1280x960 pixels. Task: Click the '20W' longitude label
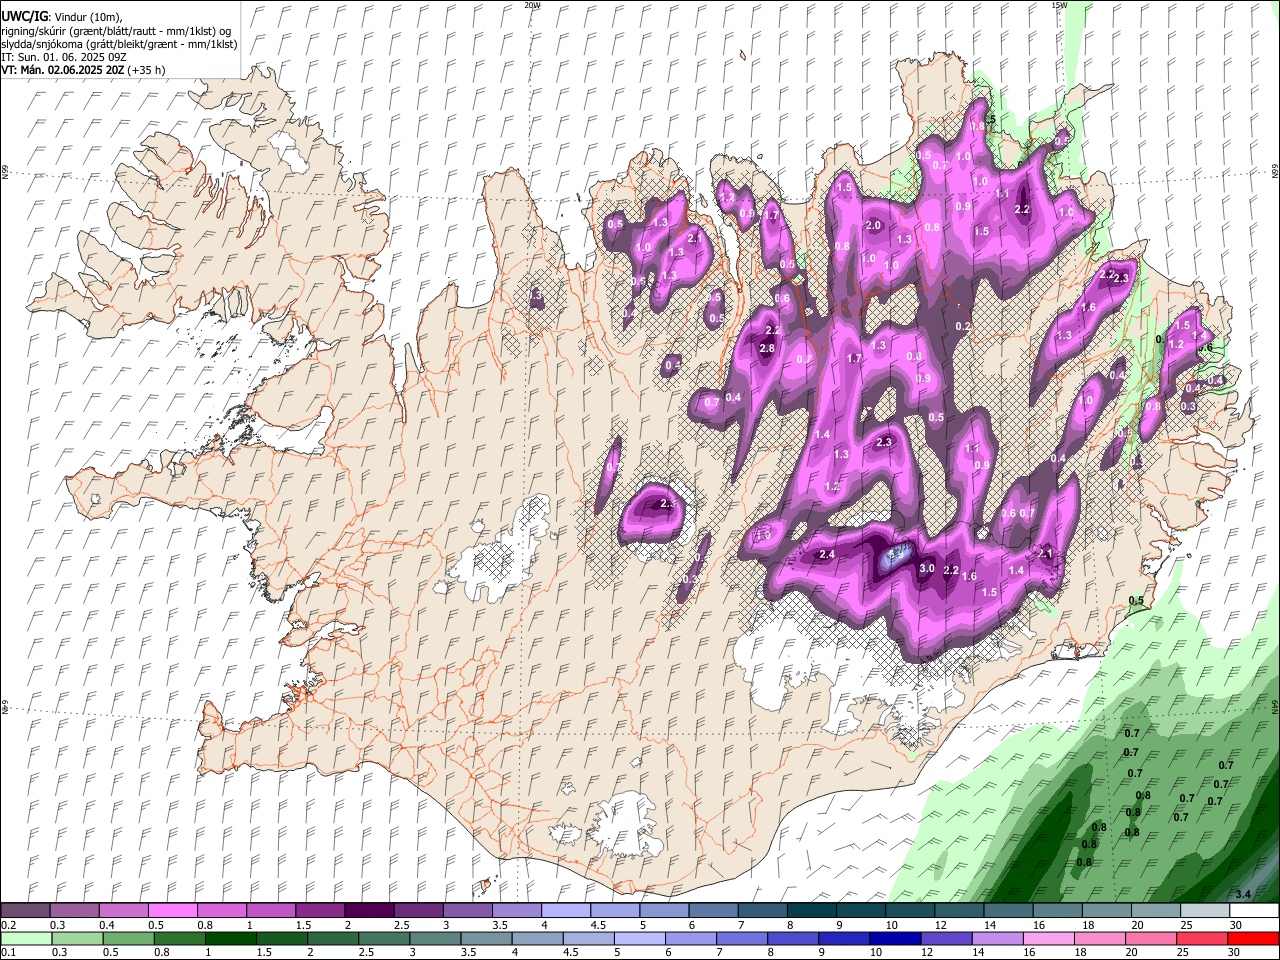click(x=532, y=5)
